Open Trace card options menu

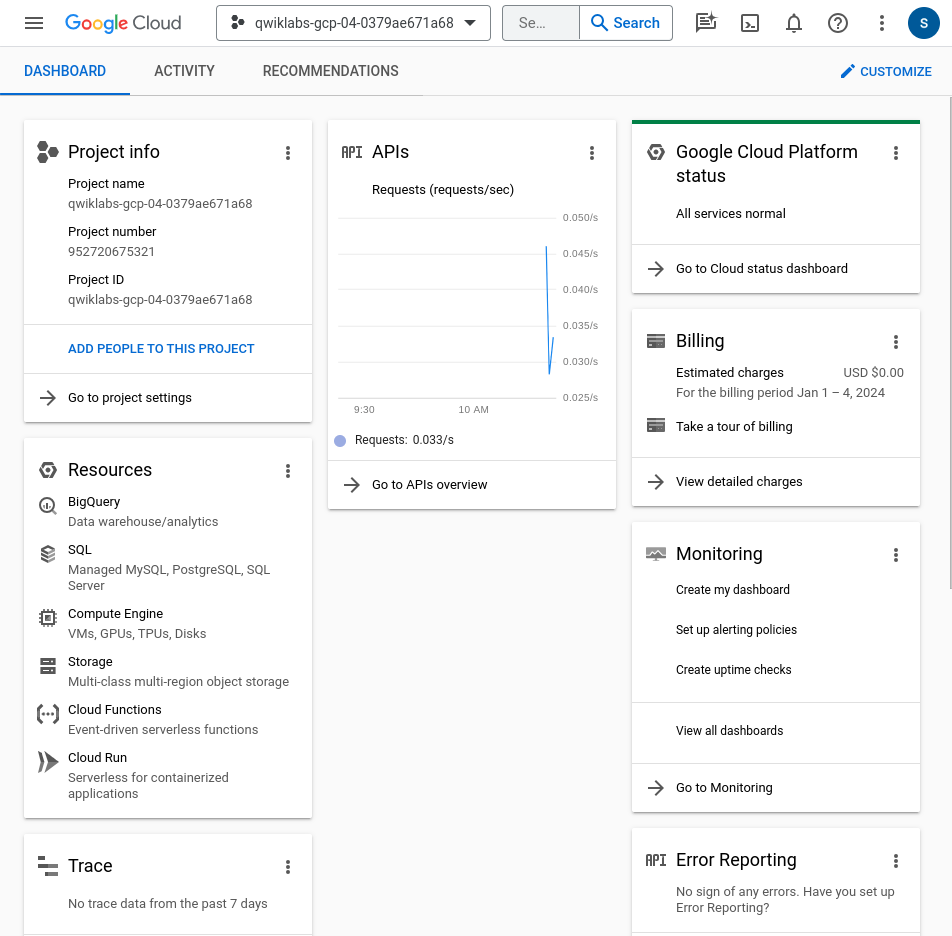(288, 867)
